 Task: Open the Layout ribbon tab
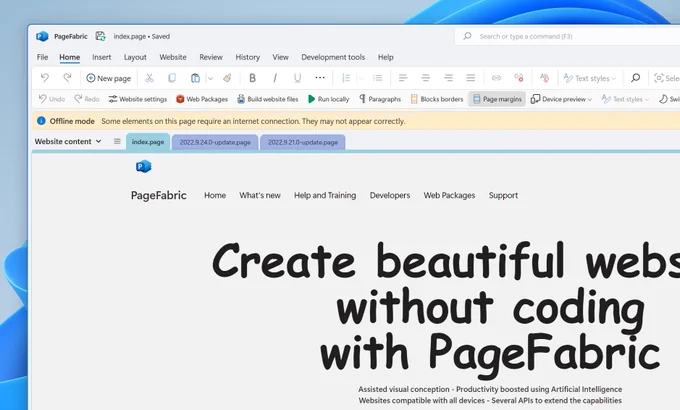click(x=135, y=57)
